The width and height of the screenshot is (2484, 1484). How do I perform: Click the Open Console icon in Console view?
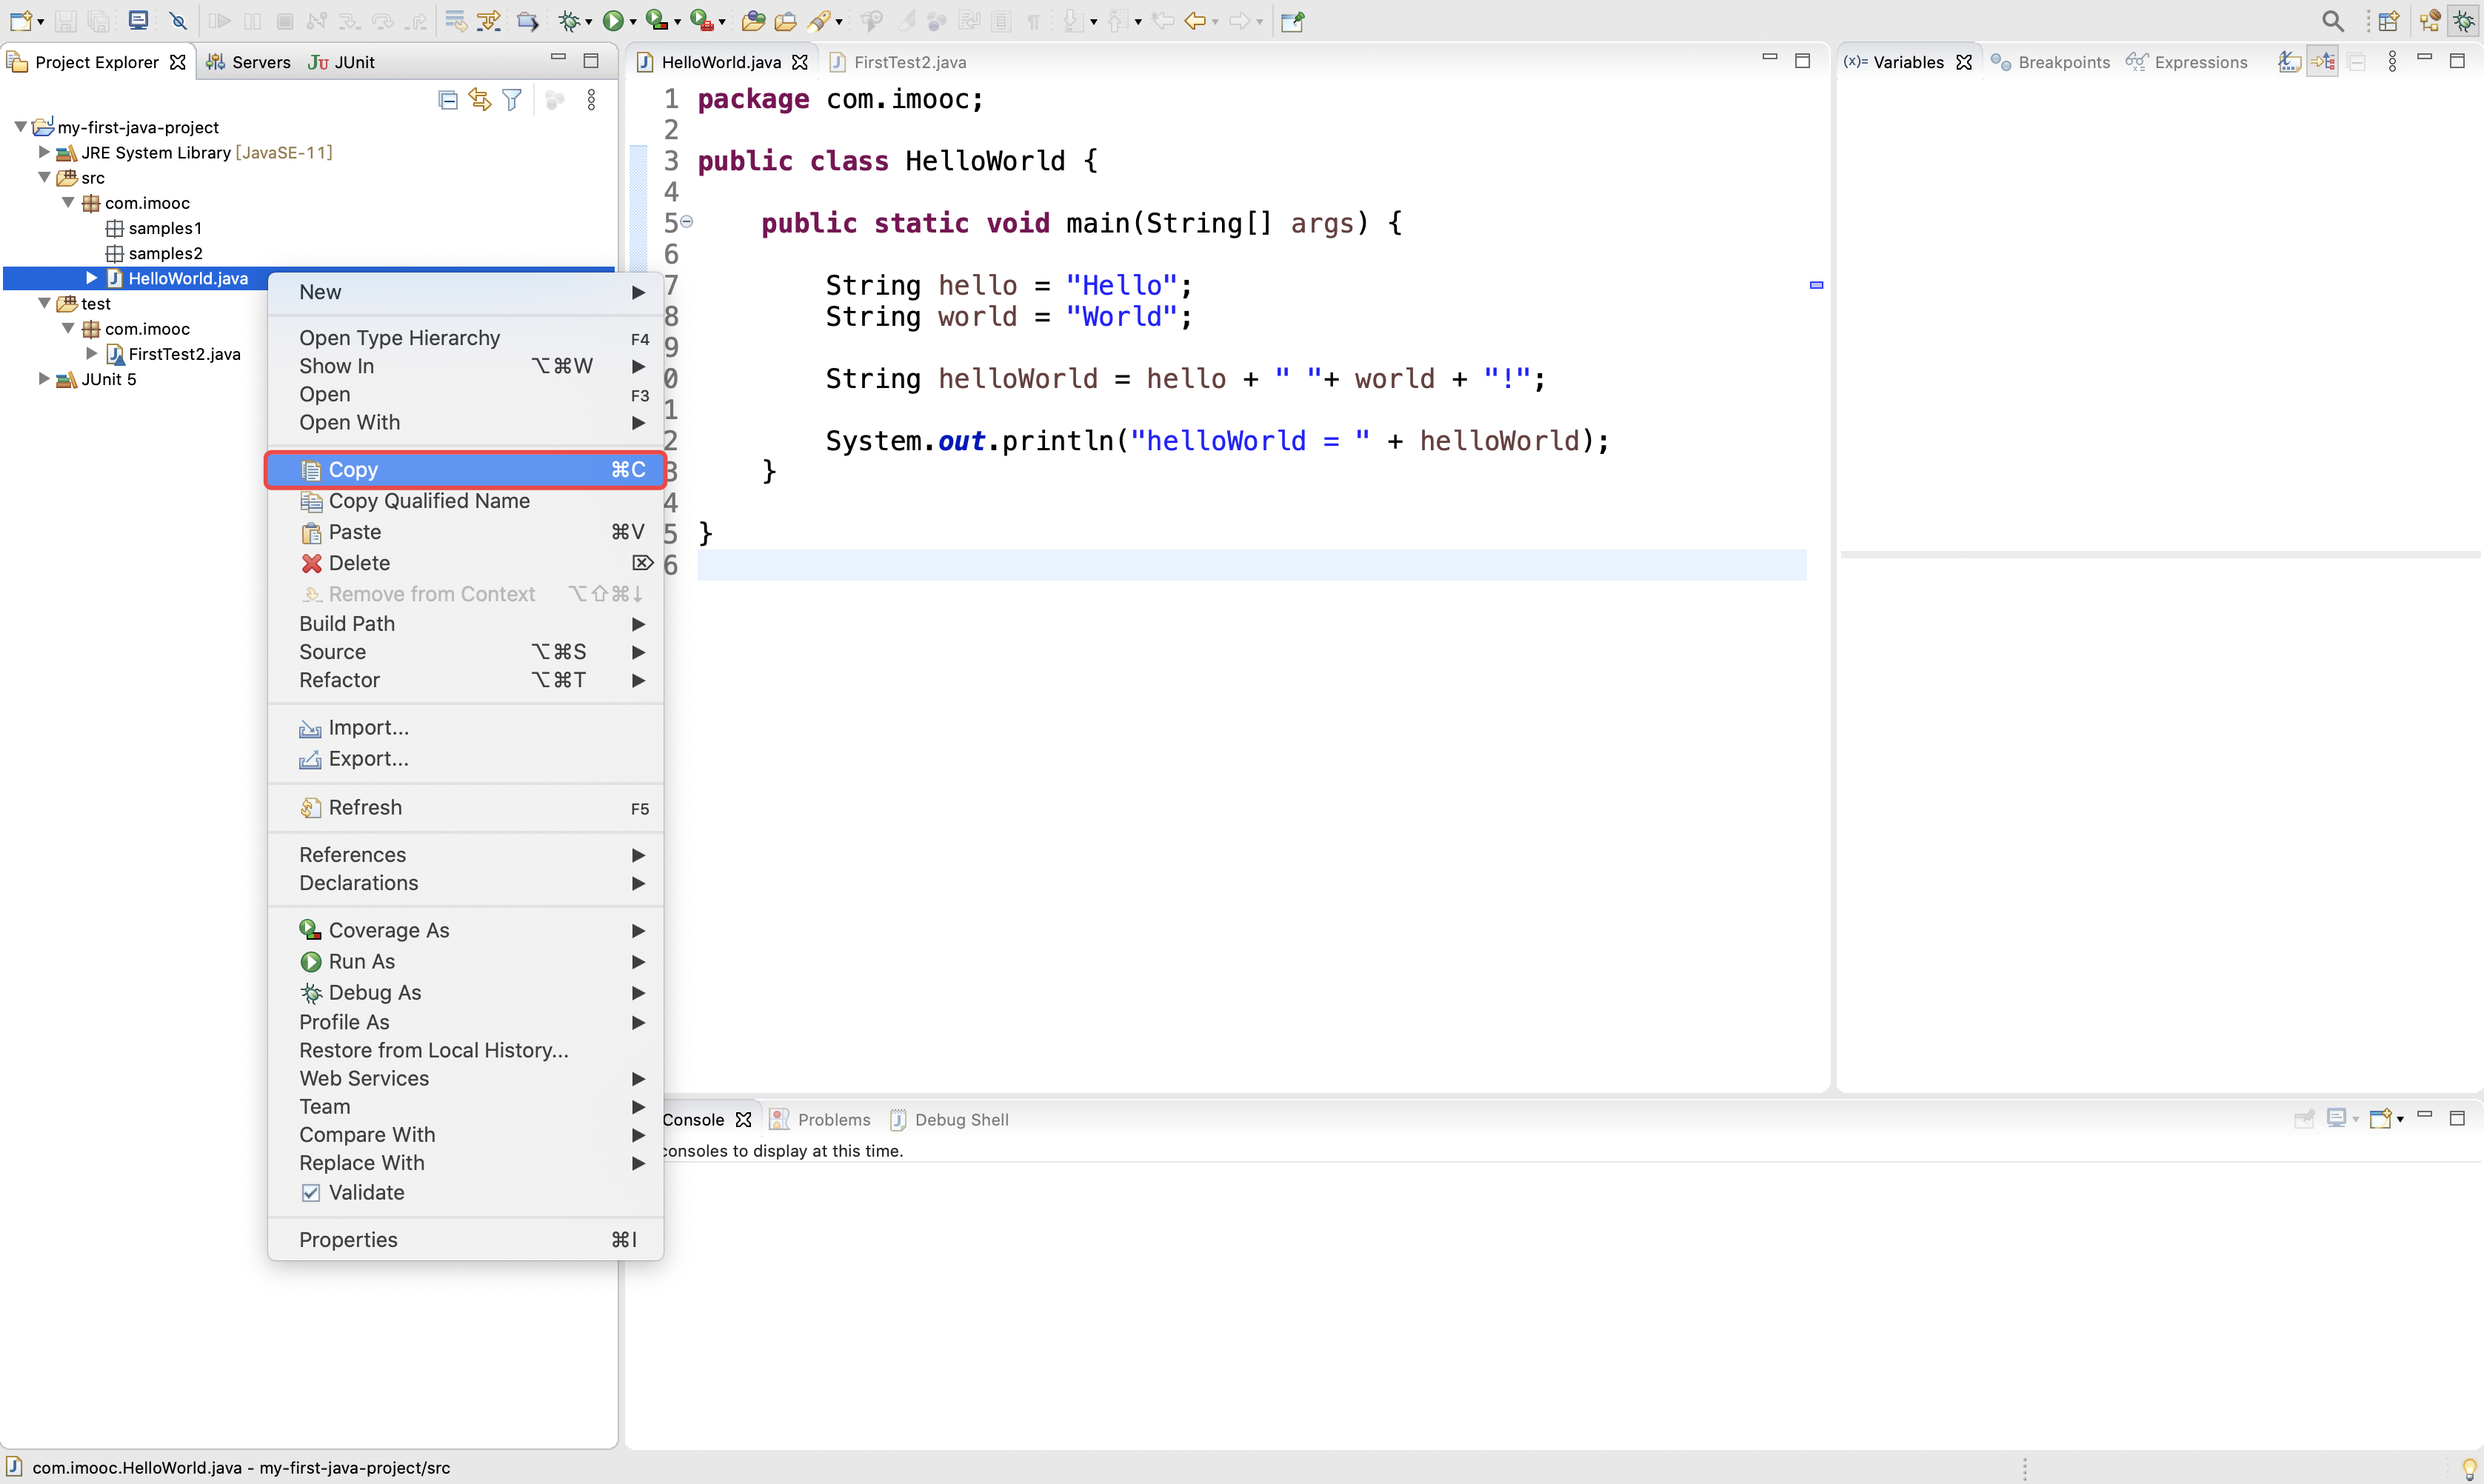coord(2381,1118)
